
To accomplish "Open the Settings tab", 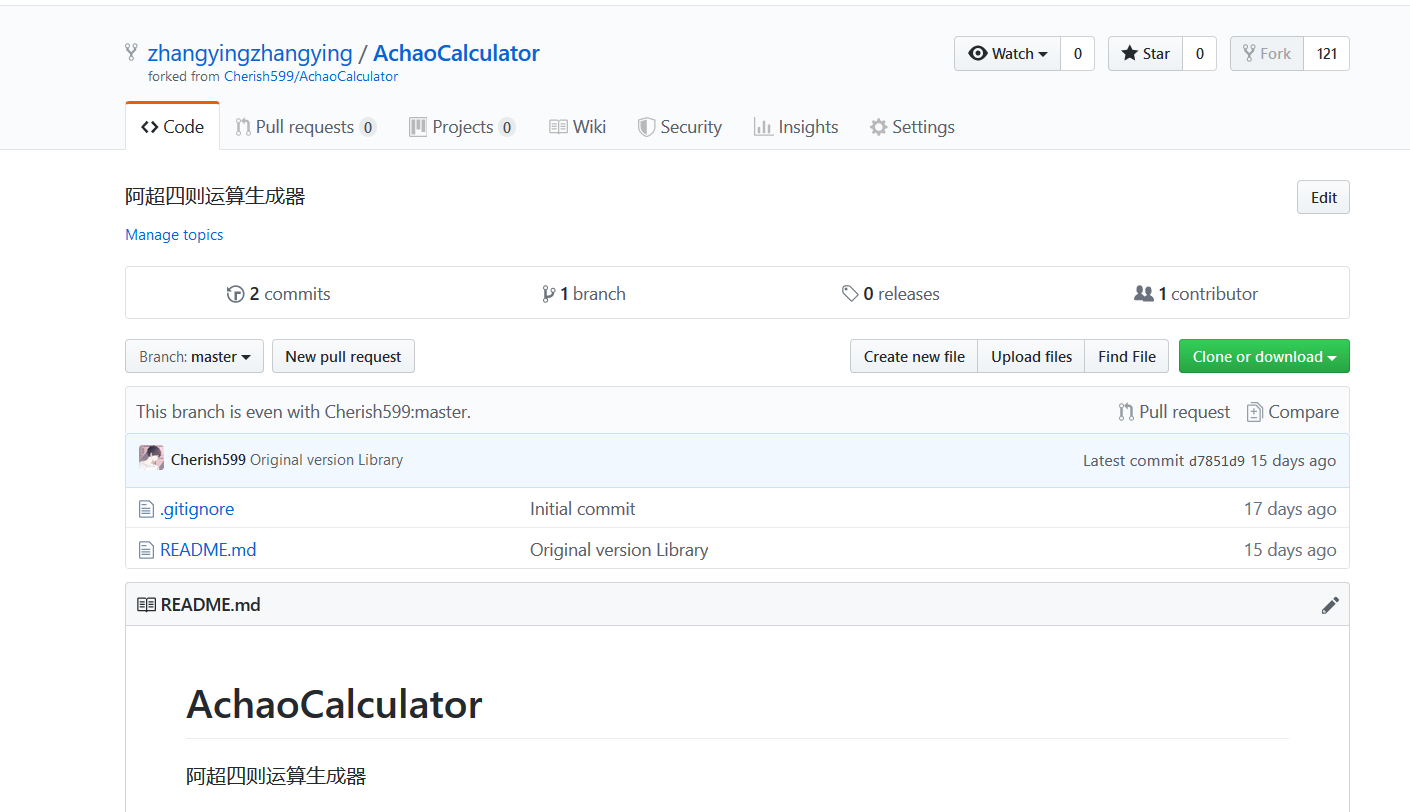I will point(912,127).
